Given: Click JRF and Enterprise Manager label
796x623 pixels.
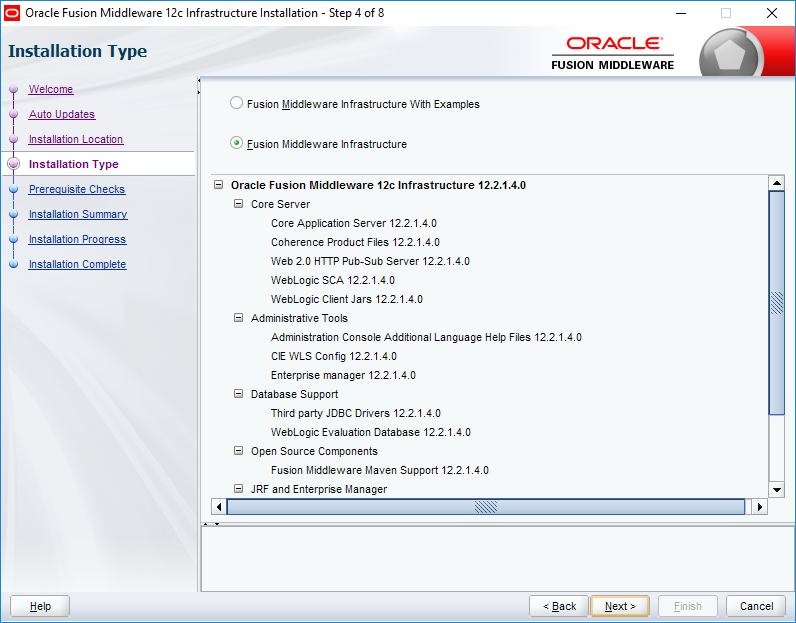Looking at the screenshot, I should (x=319, y=489).
